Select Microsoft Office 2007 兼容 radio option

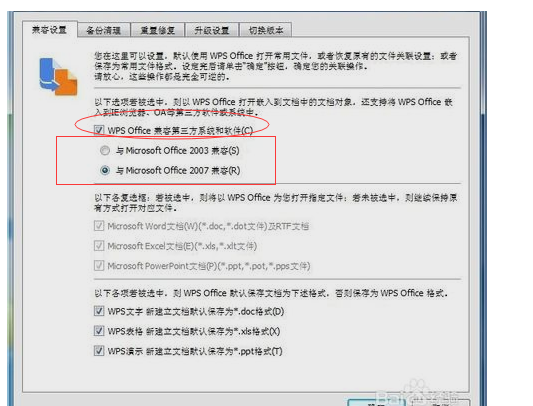point(105,170)
